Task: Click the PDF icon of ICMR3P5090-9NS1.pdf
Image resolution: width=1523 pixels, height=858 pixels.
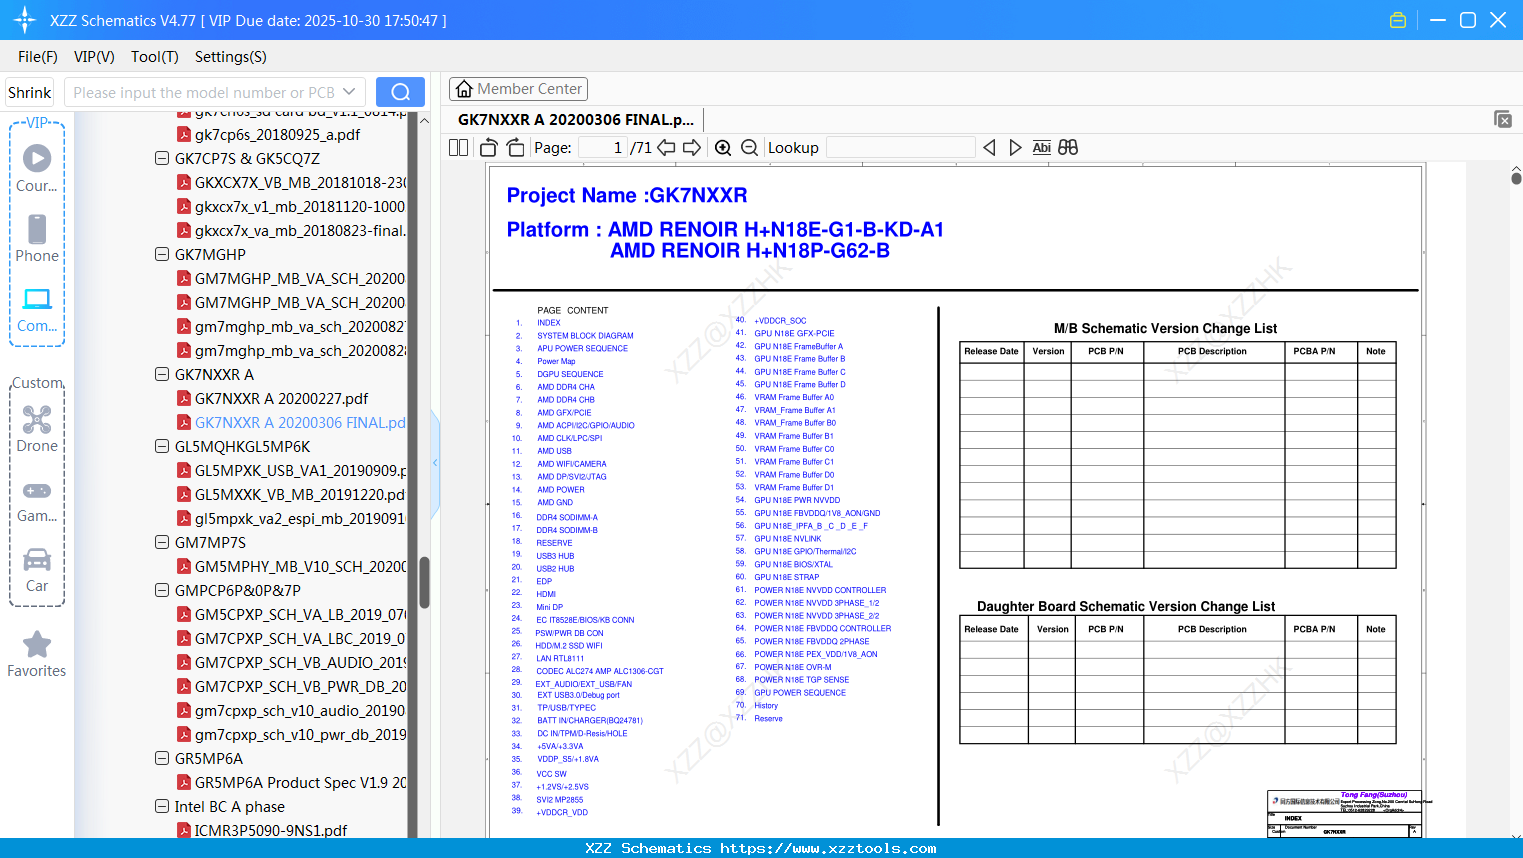Action: pyautogui.click(x=184, y=830)
